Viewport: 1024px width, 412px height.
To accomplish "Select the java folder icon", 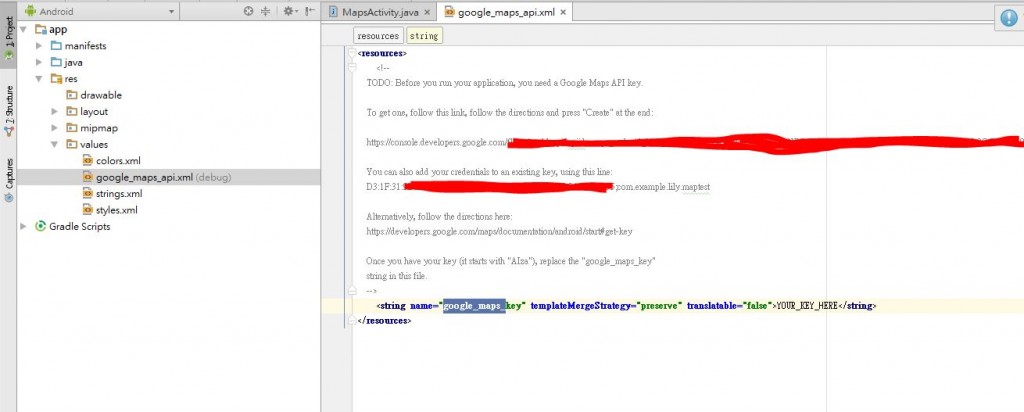I will (56, 62).
